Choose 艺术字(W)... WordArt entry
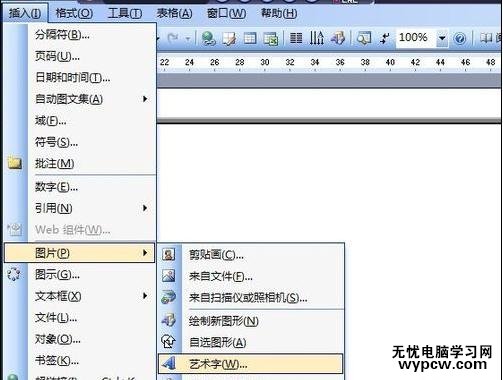 250,364
